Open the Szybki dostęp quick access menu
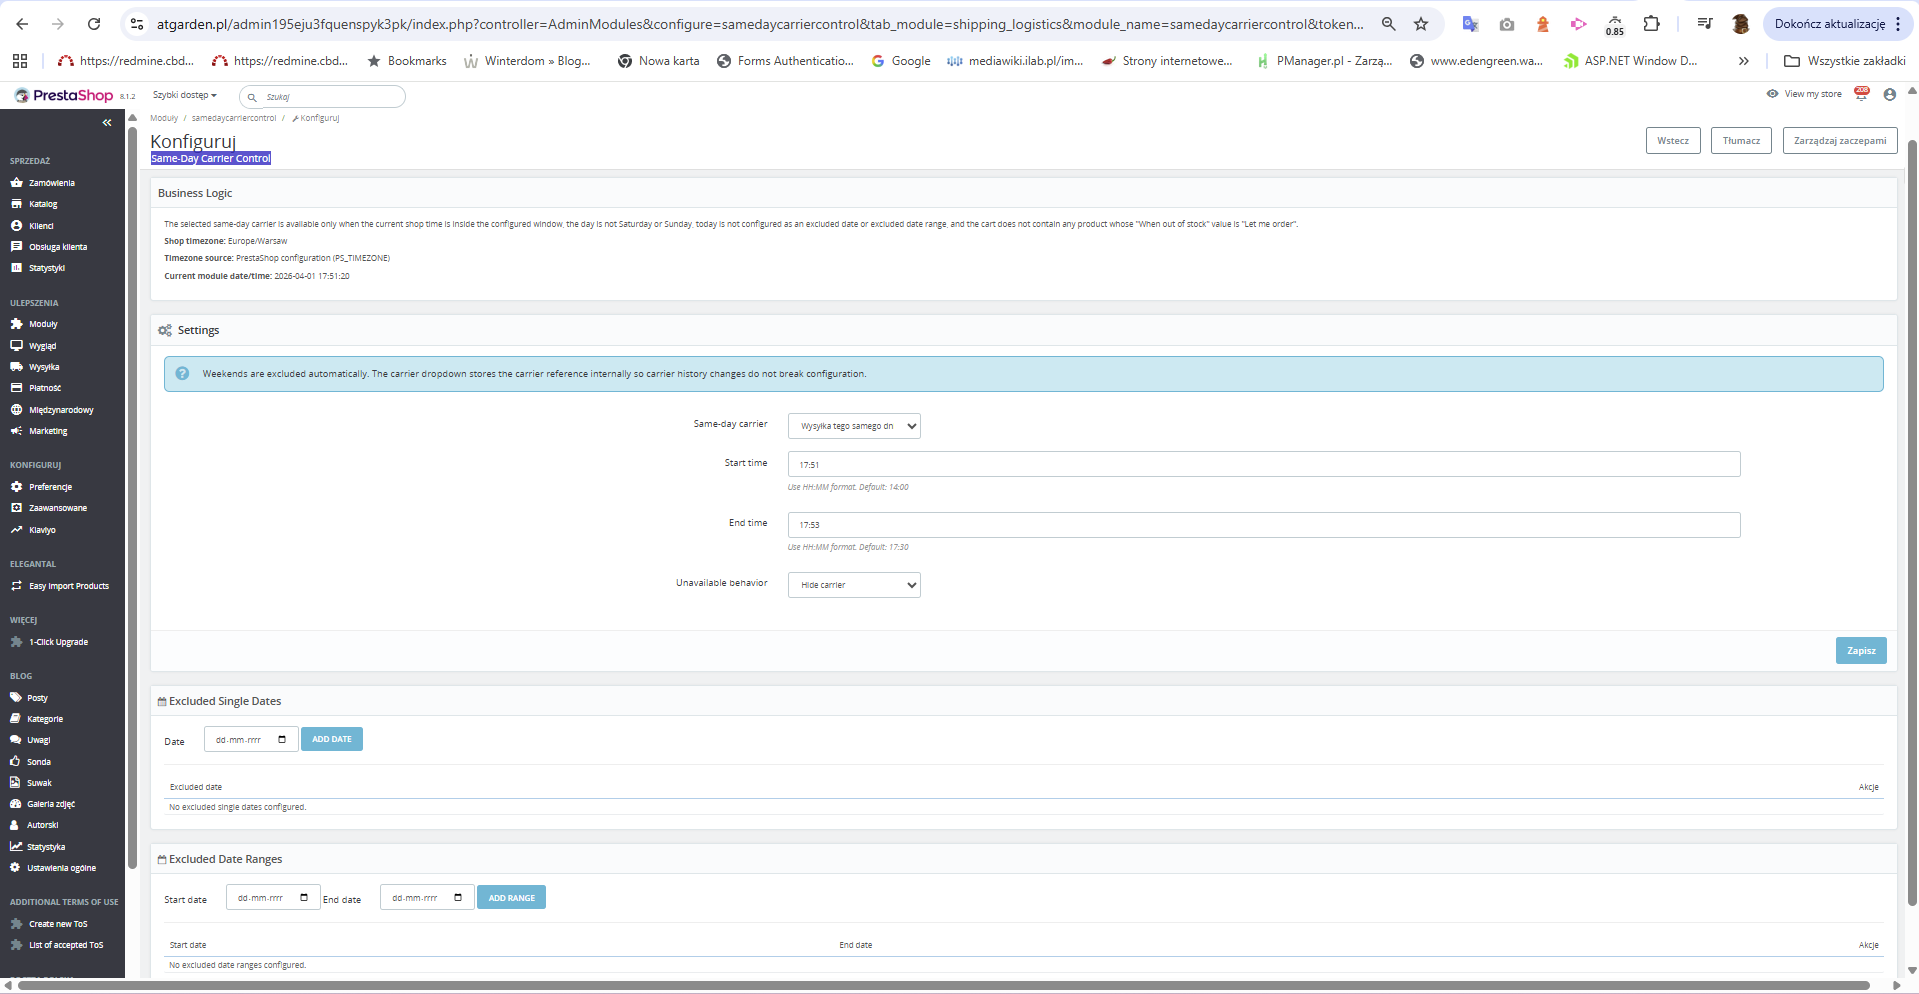The image size is (1919, 994). tap(184, 96)
